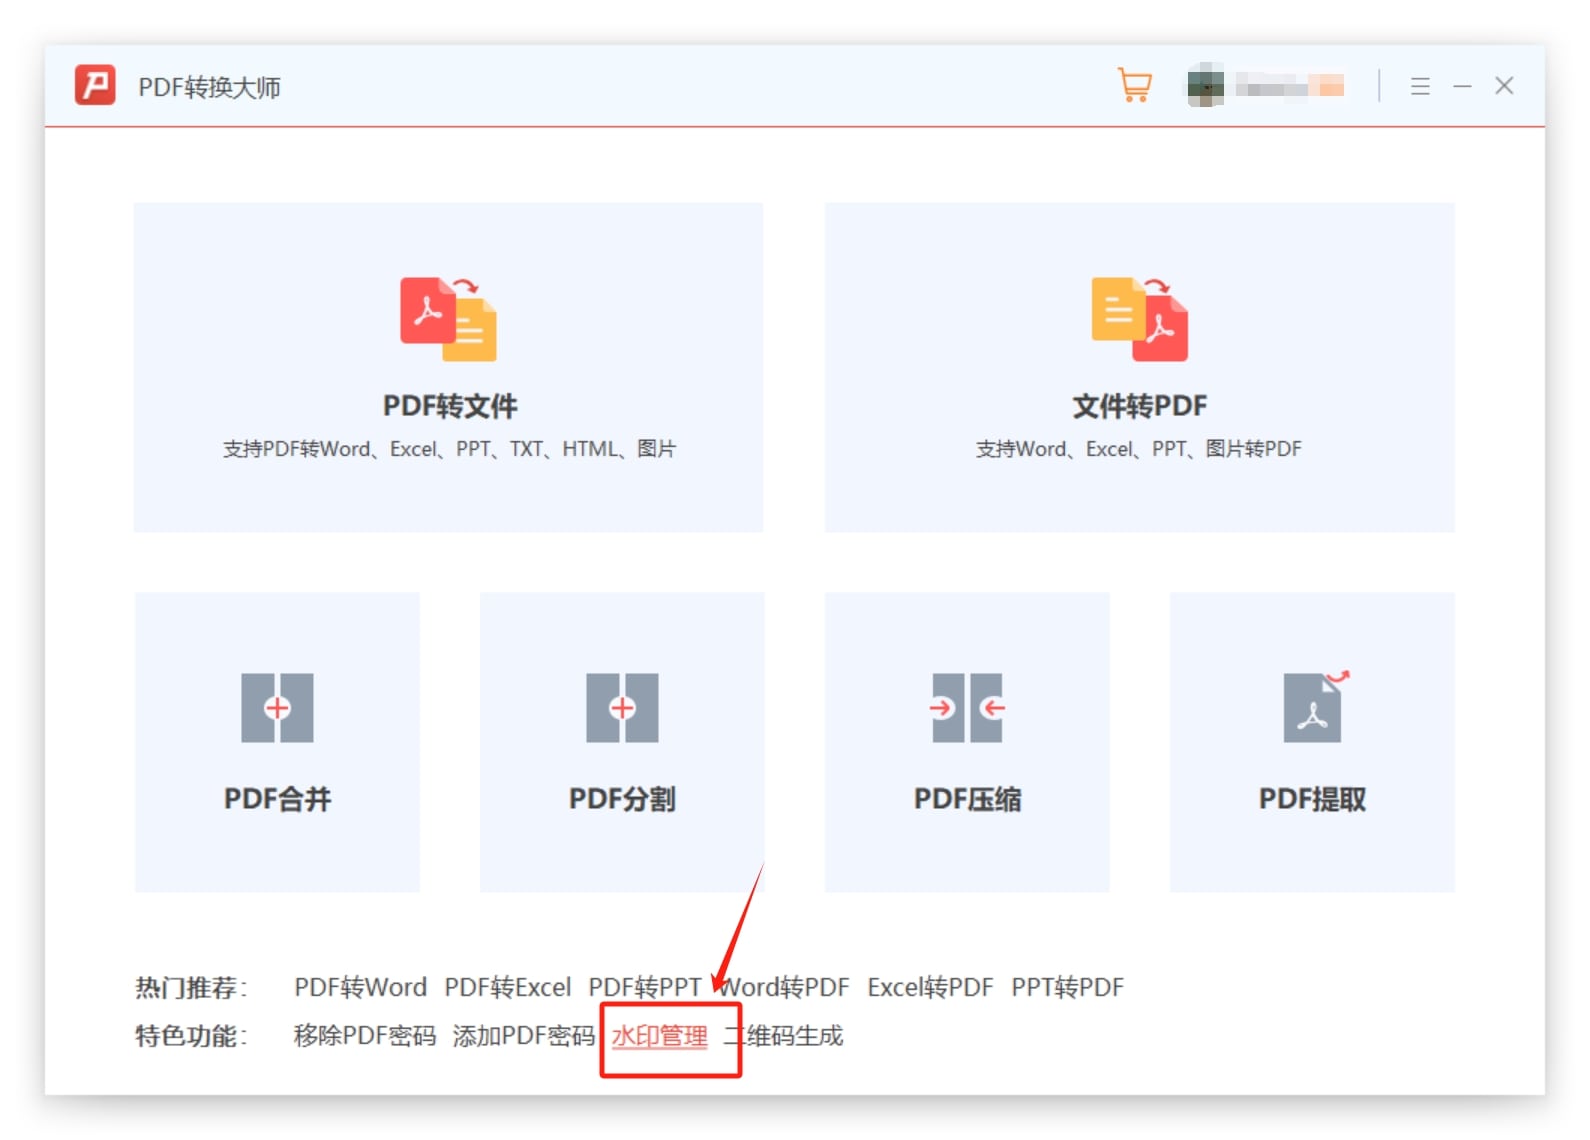Click the PDF分割 split icon

pos(622,708)
